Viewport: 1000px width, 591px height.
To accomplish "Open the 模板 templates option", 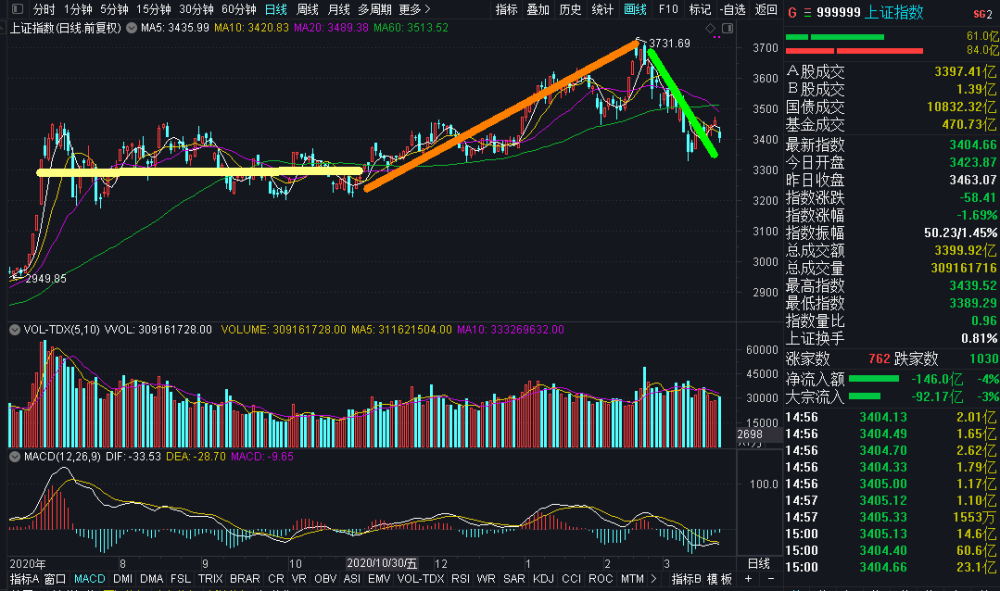I will [x=719, y=579].
